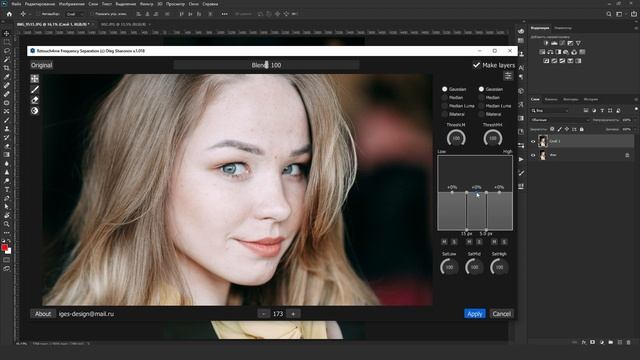
Task: Click the Original button
Action: point(42,65)
